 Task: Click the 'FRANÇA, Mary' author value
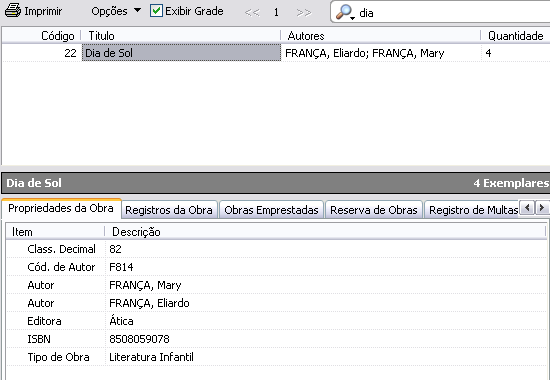(145, 285)
